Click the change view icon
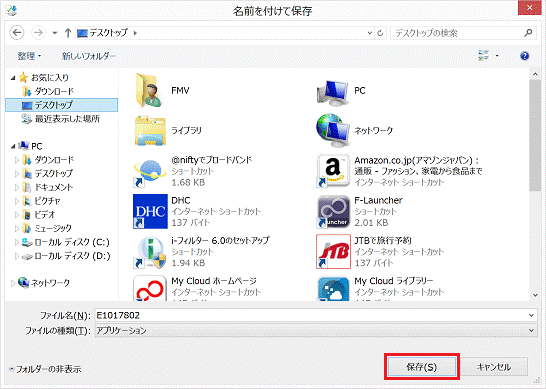 coord(483,55)
